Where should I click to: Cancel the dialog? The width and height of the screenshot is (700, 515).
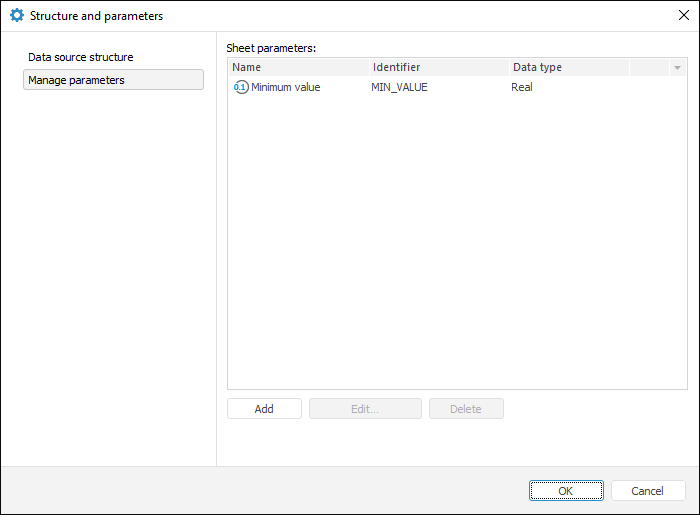tap(648, 490)
